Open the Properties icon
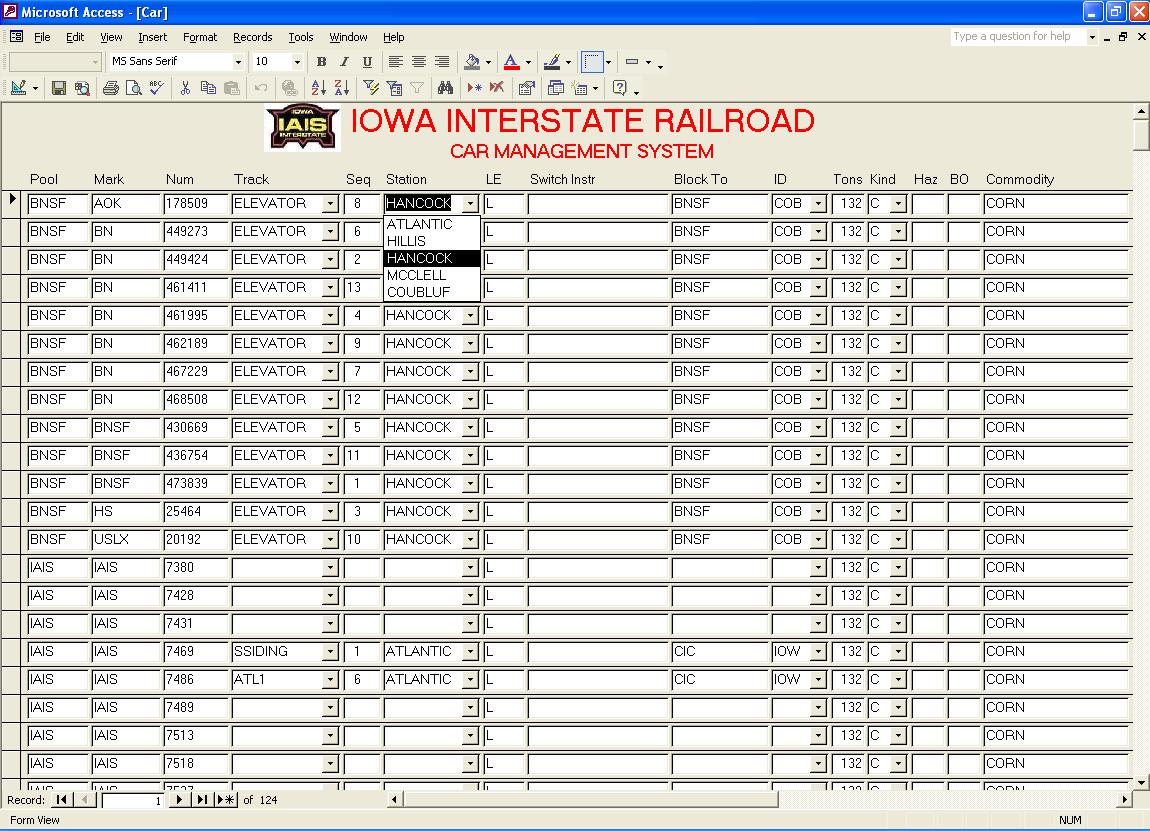 (x=527, y=88)
